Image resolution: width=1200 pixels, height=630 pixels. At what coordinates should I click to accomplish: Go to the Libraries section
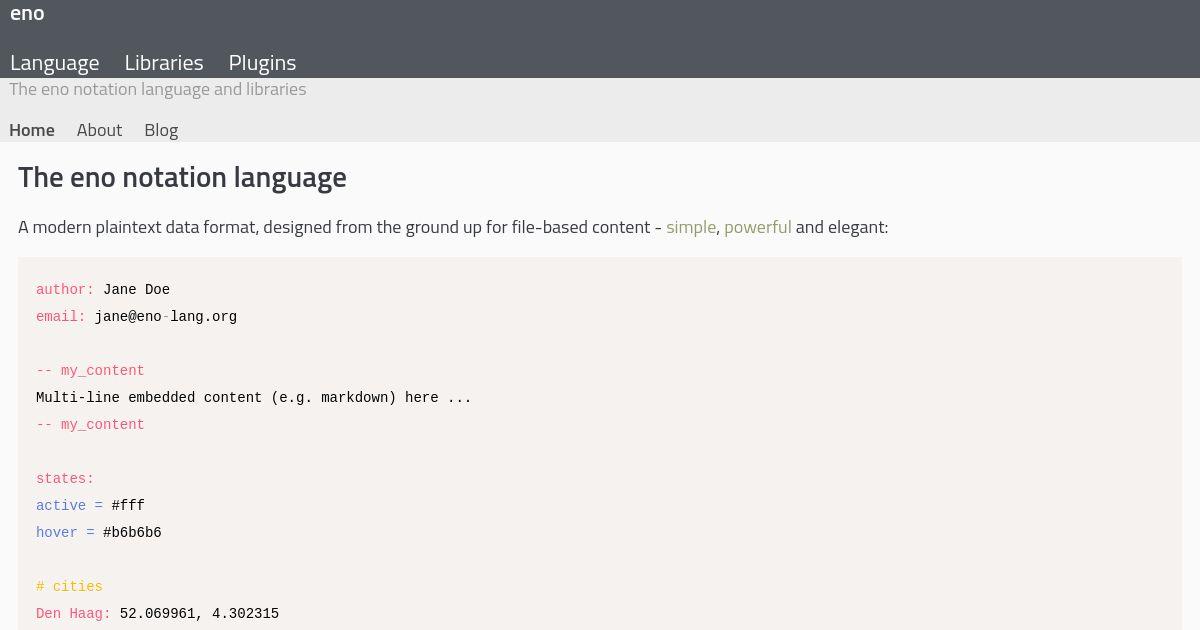click(x=164, y=62)
